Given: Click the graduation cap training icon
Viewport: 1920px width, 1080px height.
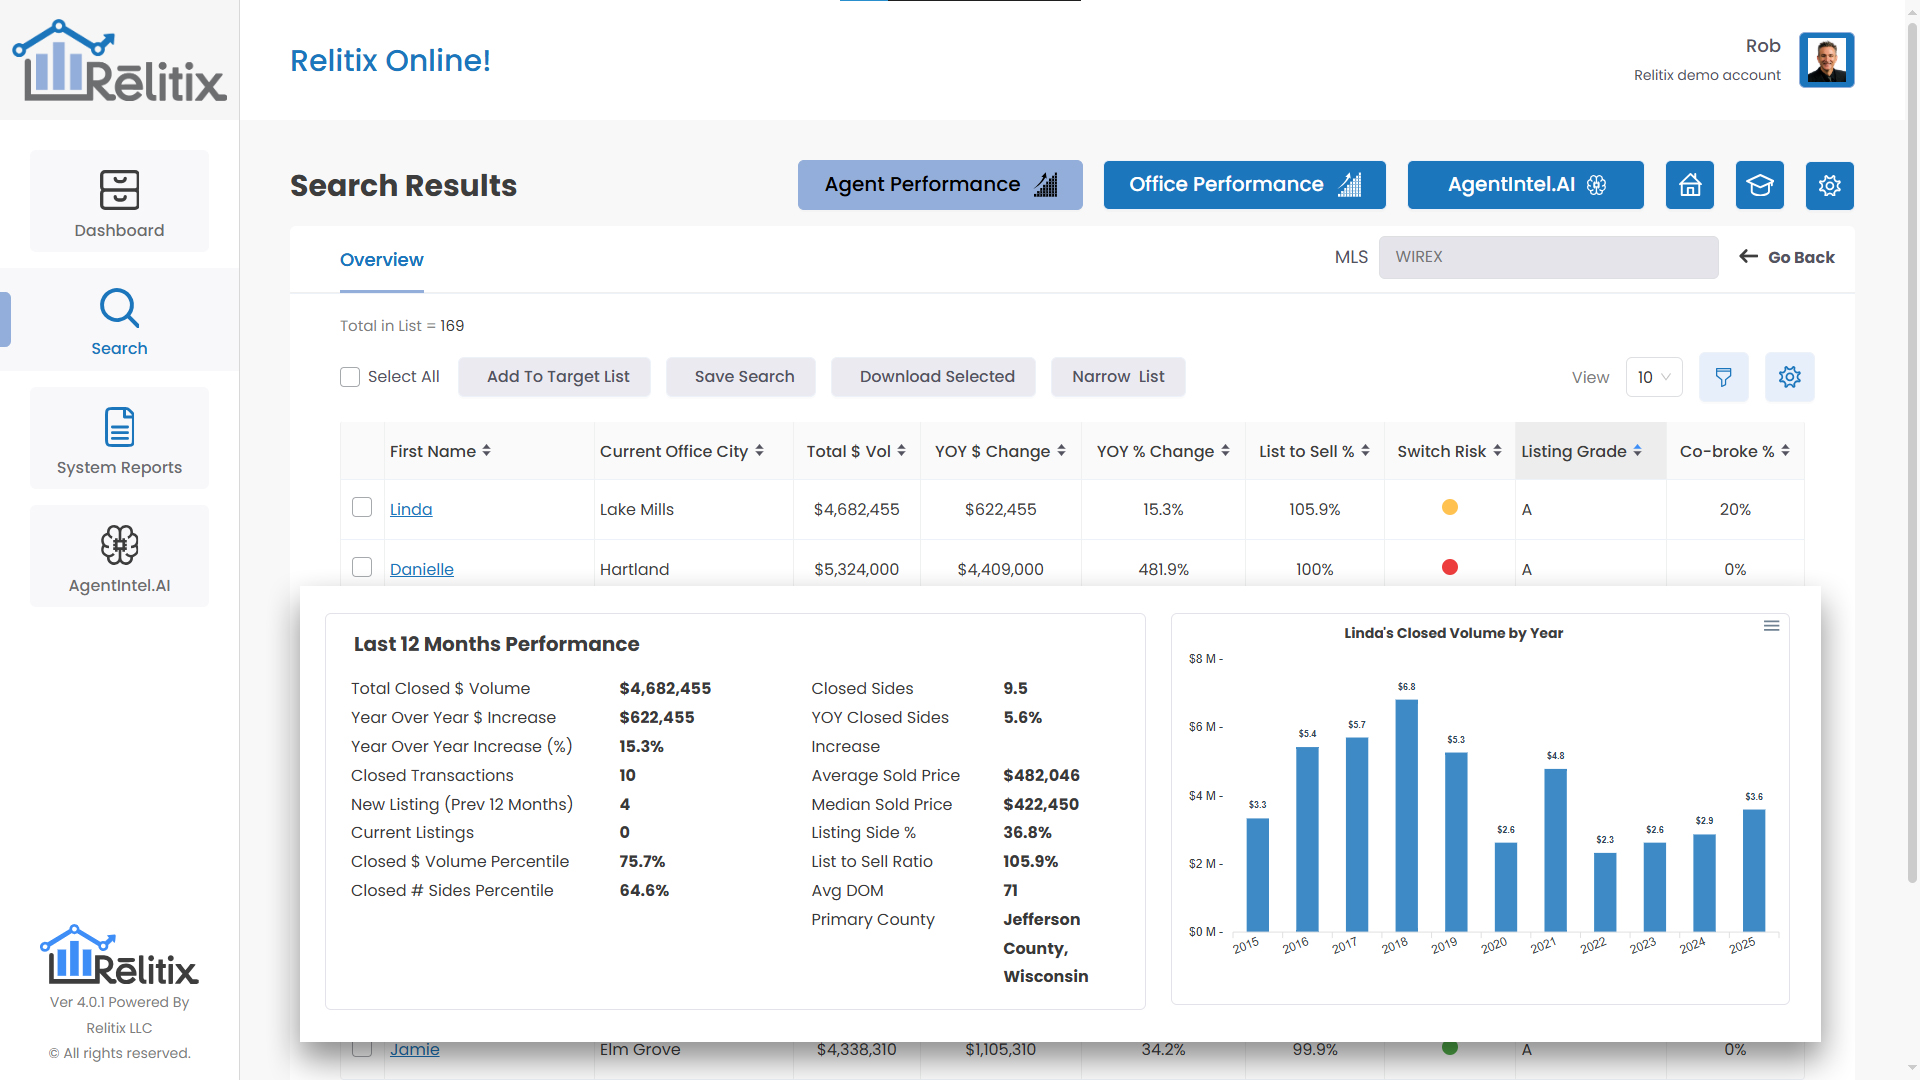Looking at the screenshot, I should tap(1760, 185).
